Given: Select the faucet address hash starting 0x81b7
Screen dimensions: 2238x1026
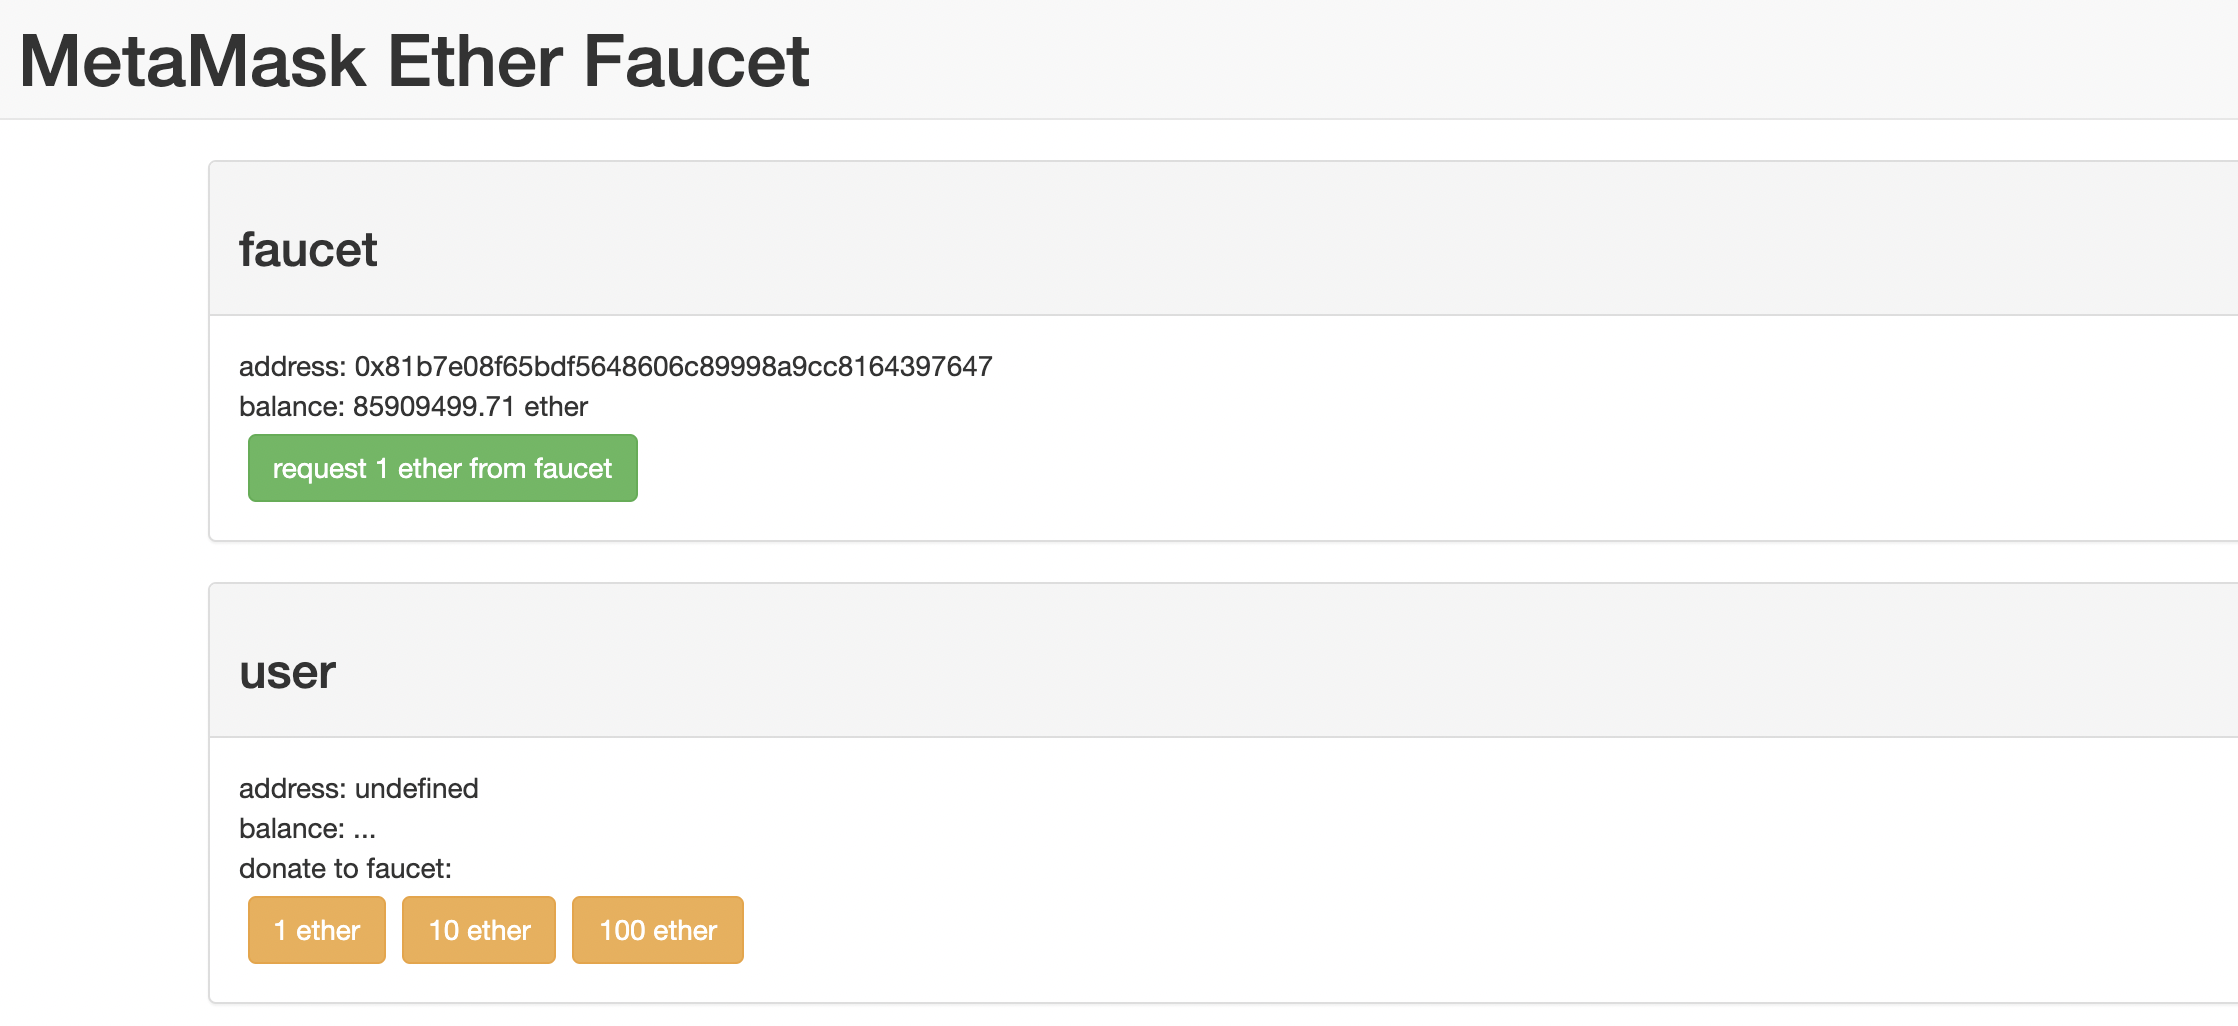Looking at the screenshot, I should (673, 366).
